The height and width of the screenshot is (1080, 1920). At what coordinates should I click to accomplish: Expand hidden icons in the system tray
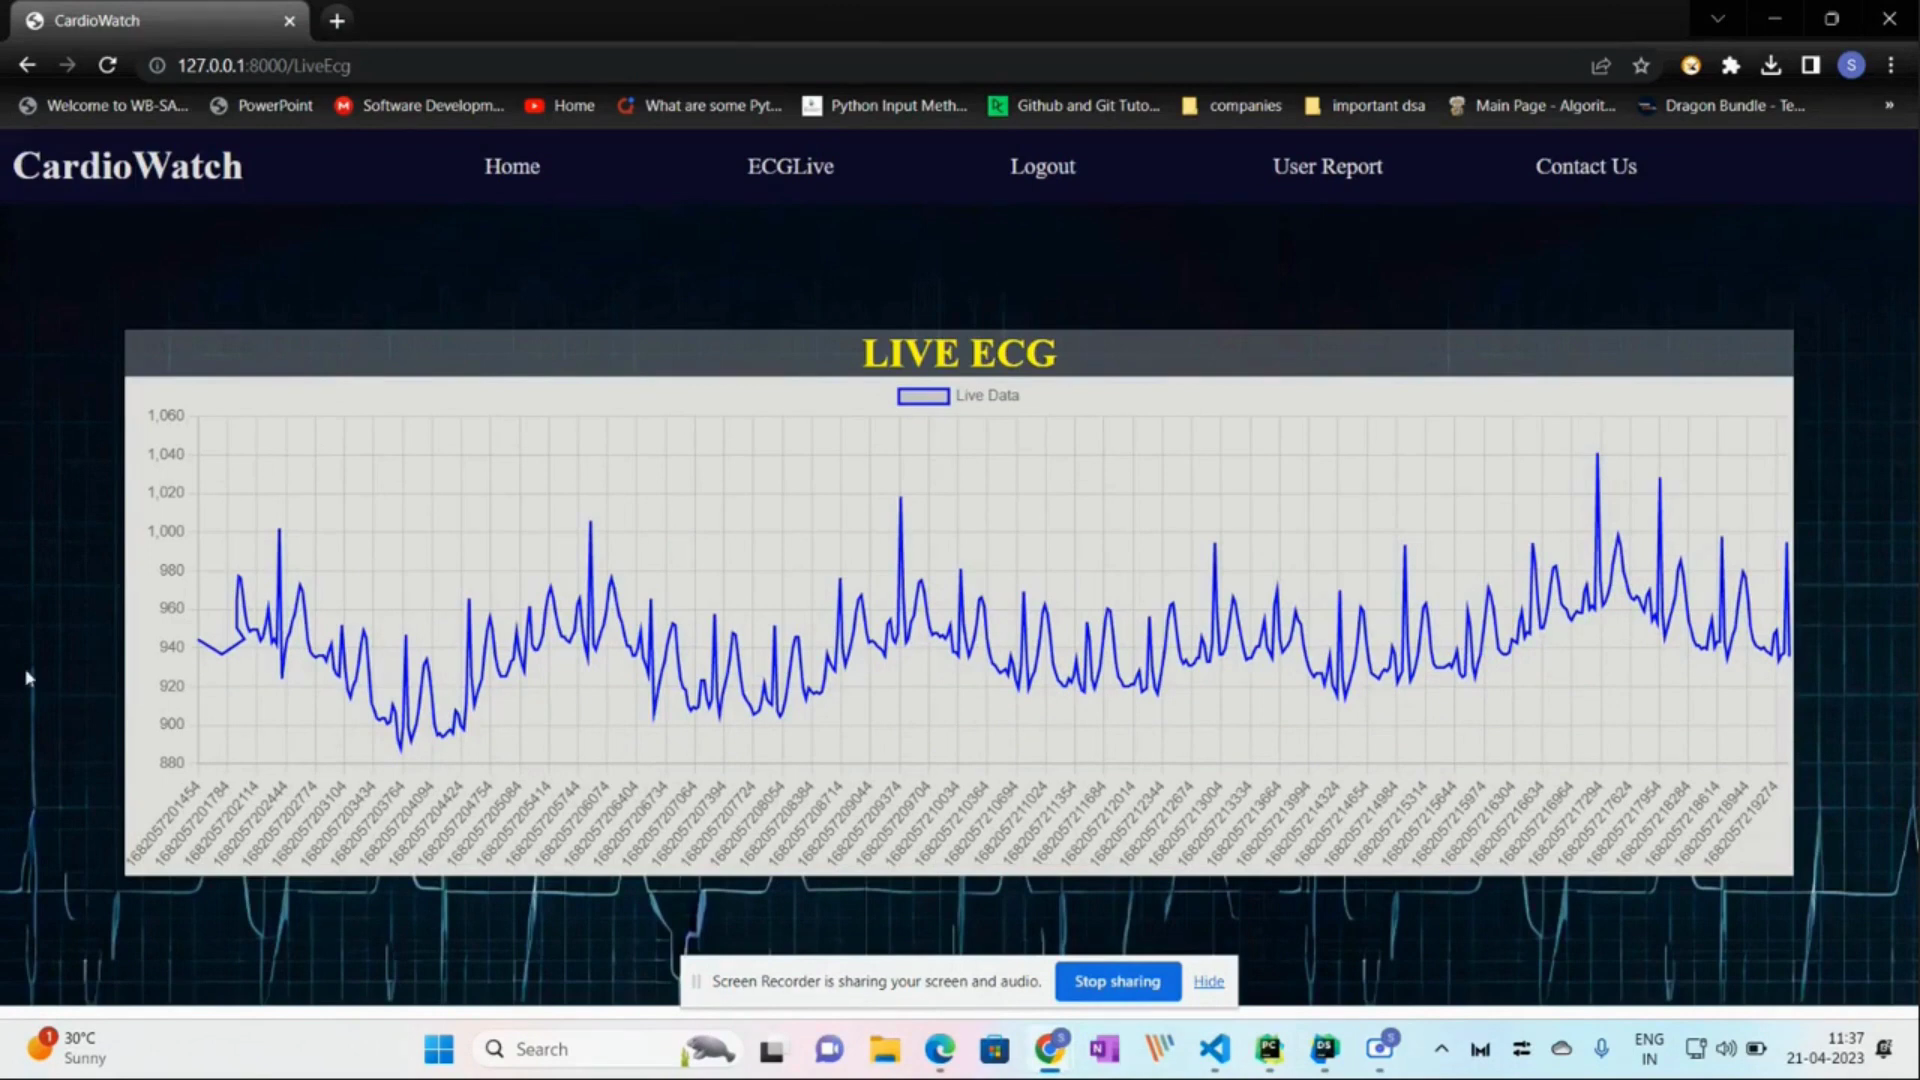pos(1442,1049)
